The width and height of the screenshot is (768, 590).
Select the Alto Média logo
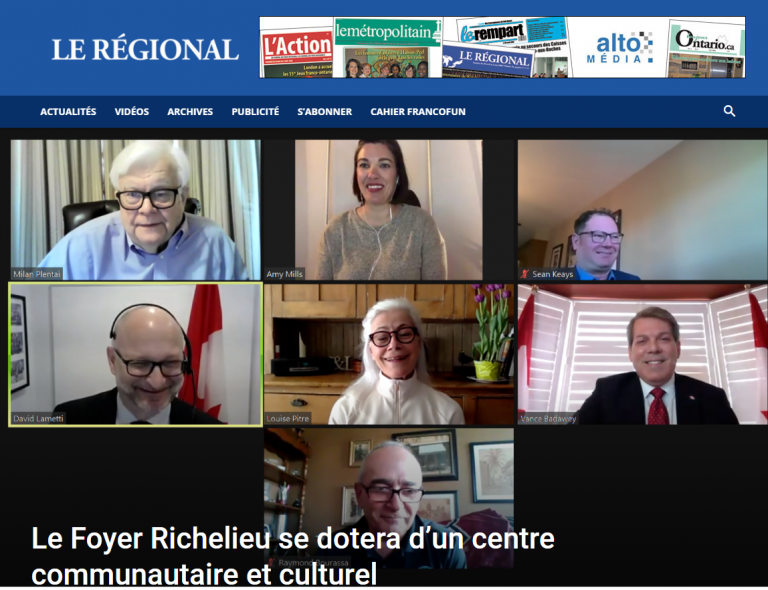(620, 47)
